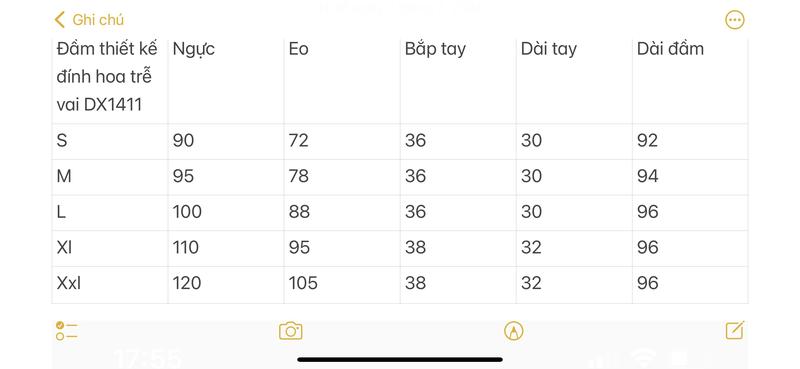
Task: Go back to Ghi chú notes list
Action: coord(89,20)
